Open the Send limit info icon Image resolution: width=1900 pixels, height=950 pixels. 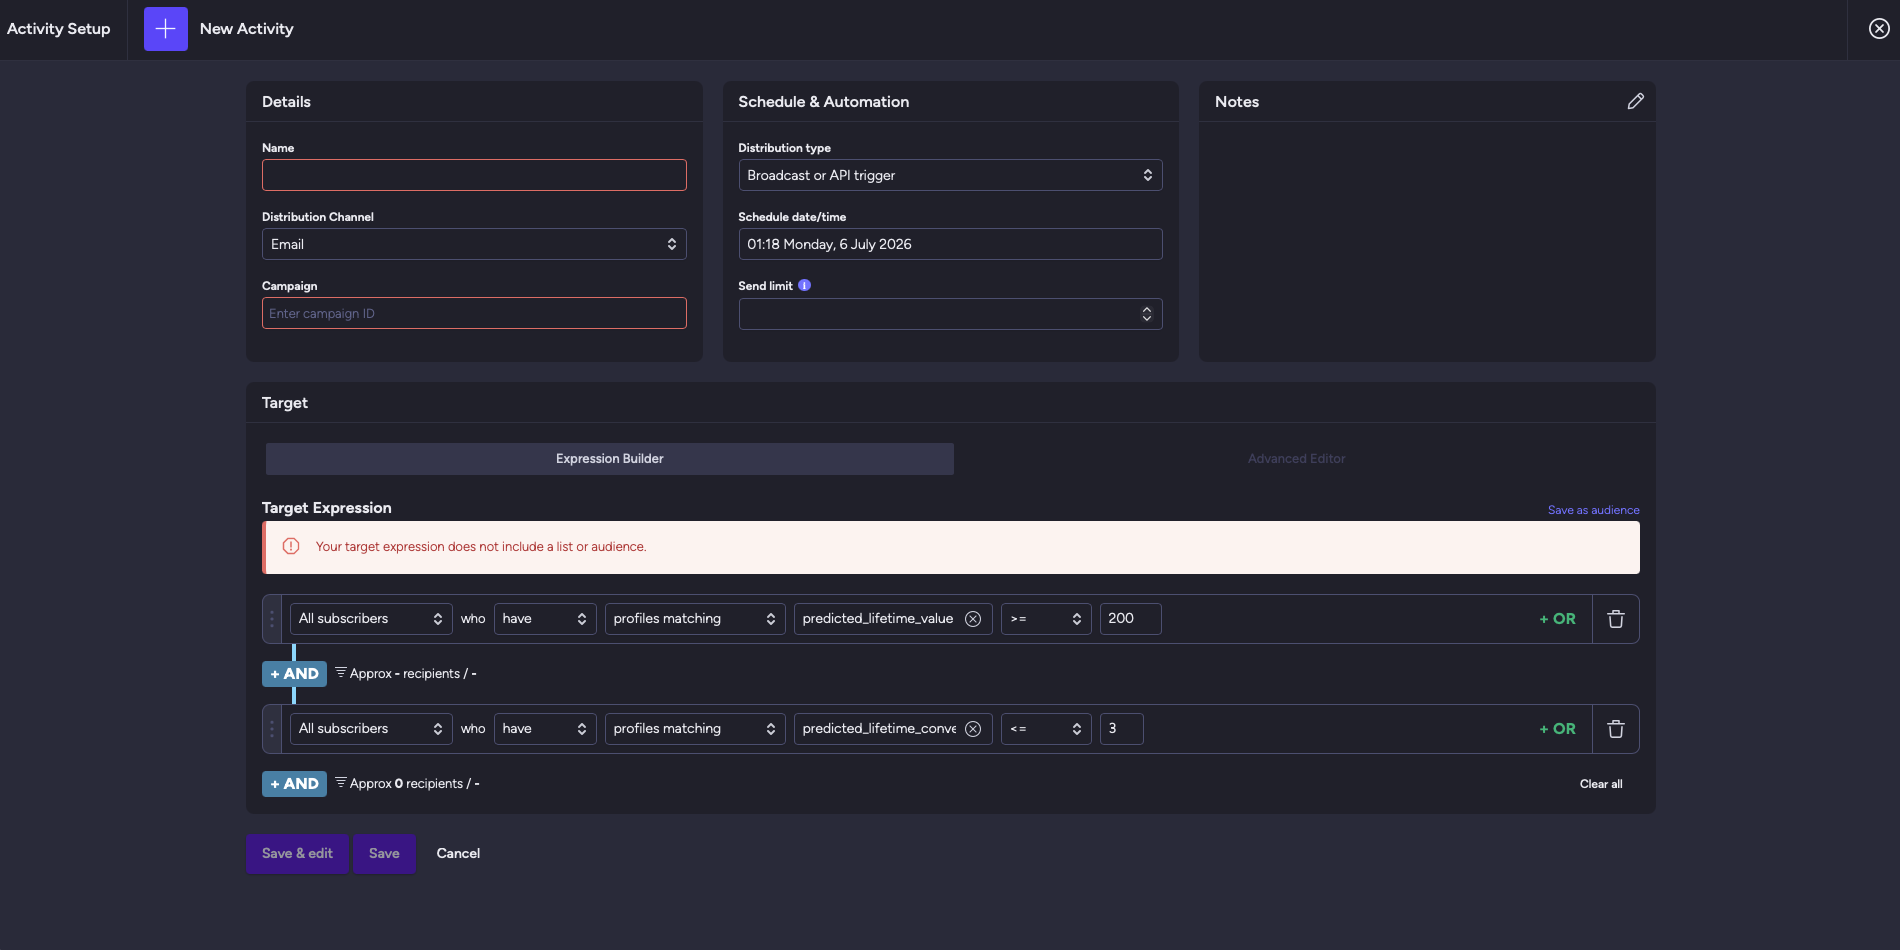point(804,285)
